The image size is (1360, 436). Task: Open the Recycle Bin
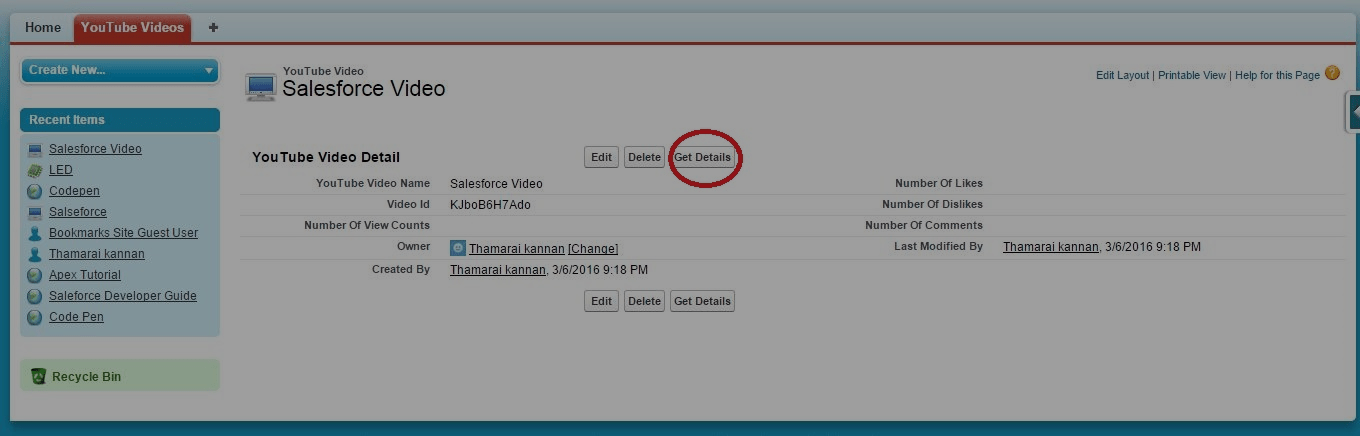pyautogui.click(x=86, y=377)
